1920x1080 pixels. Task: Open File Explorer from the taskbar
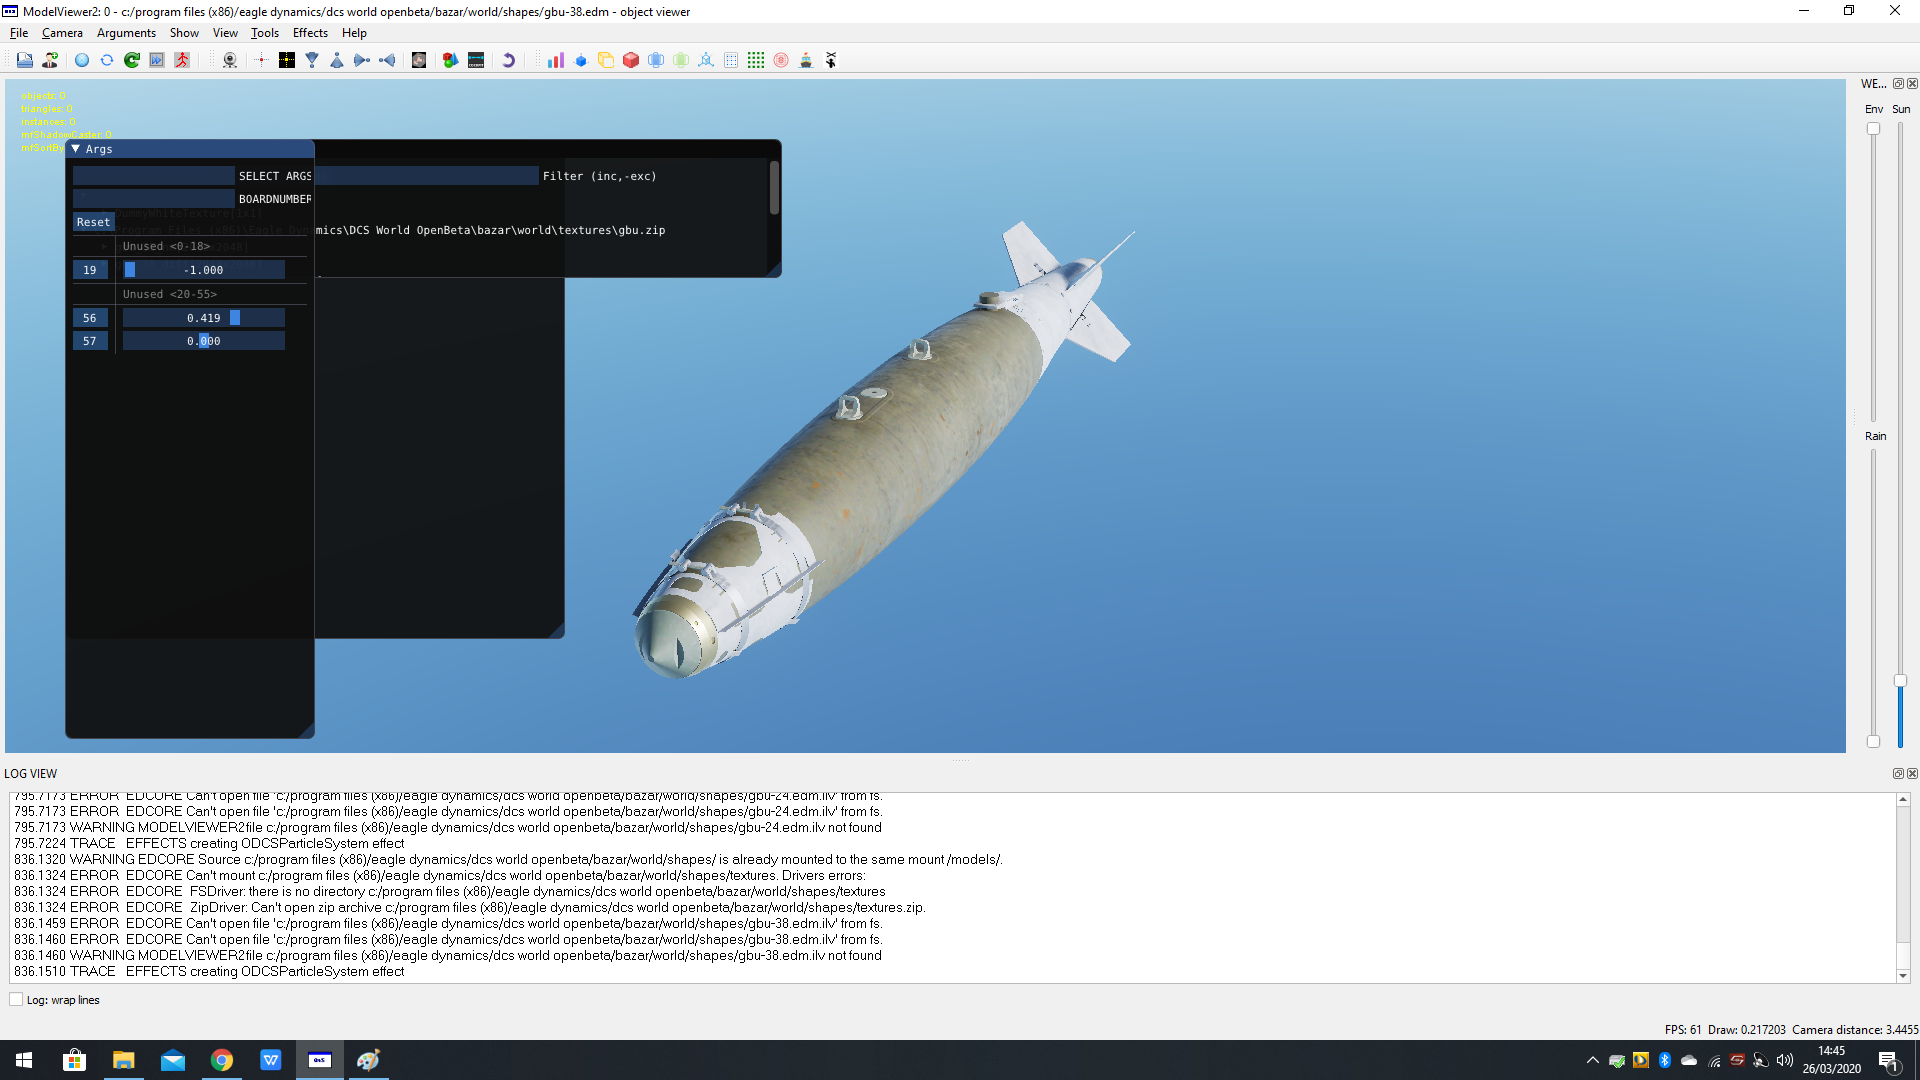[123, 1060]
